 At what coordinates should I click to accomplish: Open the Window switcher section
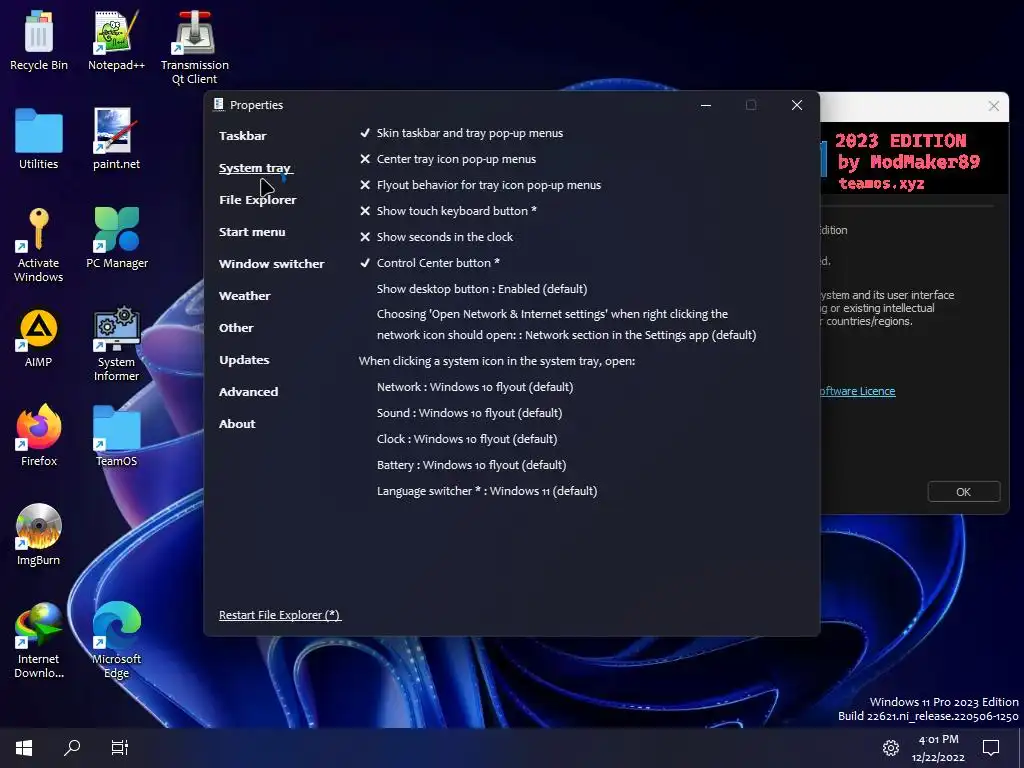click(272, 264)
